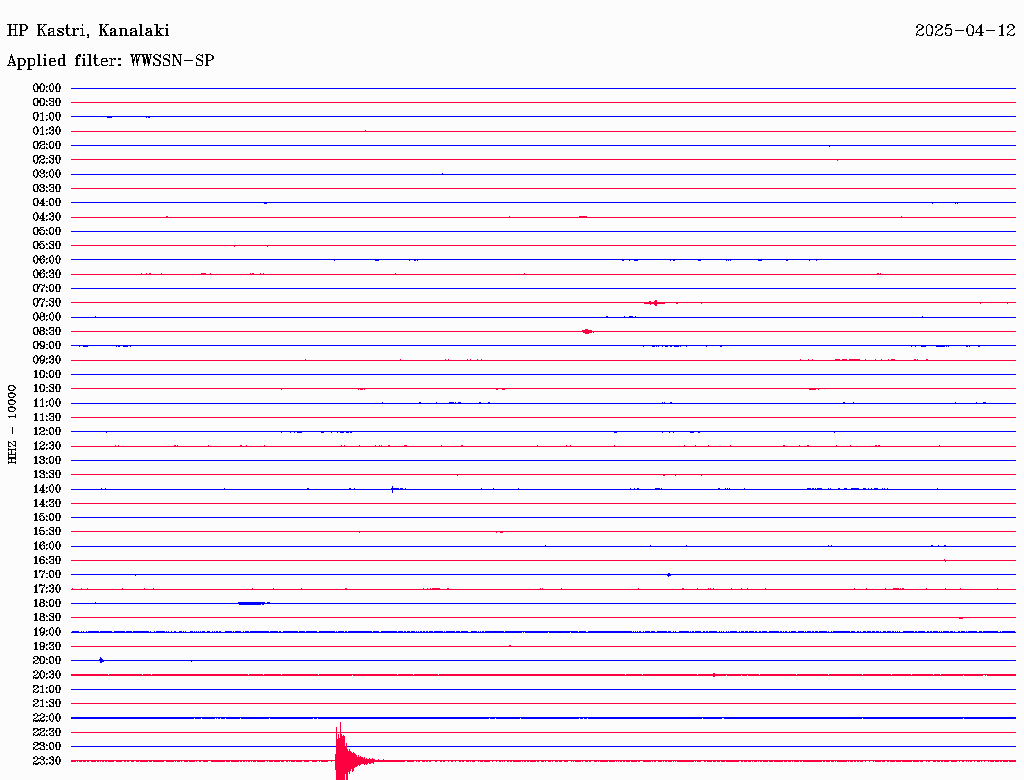This screenshot has width=1024, height=780.
Task: Click the blue dot event on 17:00 trace
Action: point(669,575)
